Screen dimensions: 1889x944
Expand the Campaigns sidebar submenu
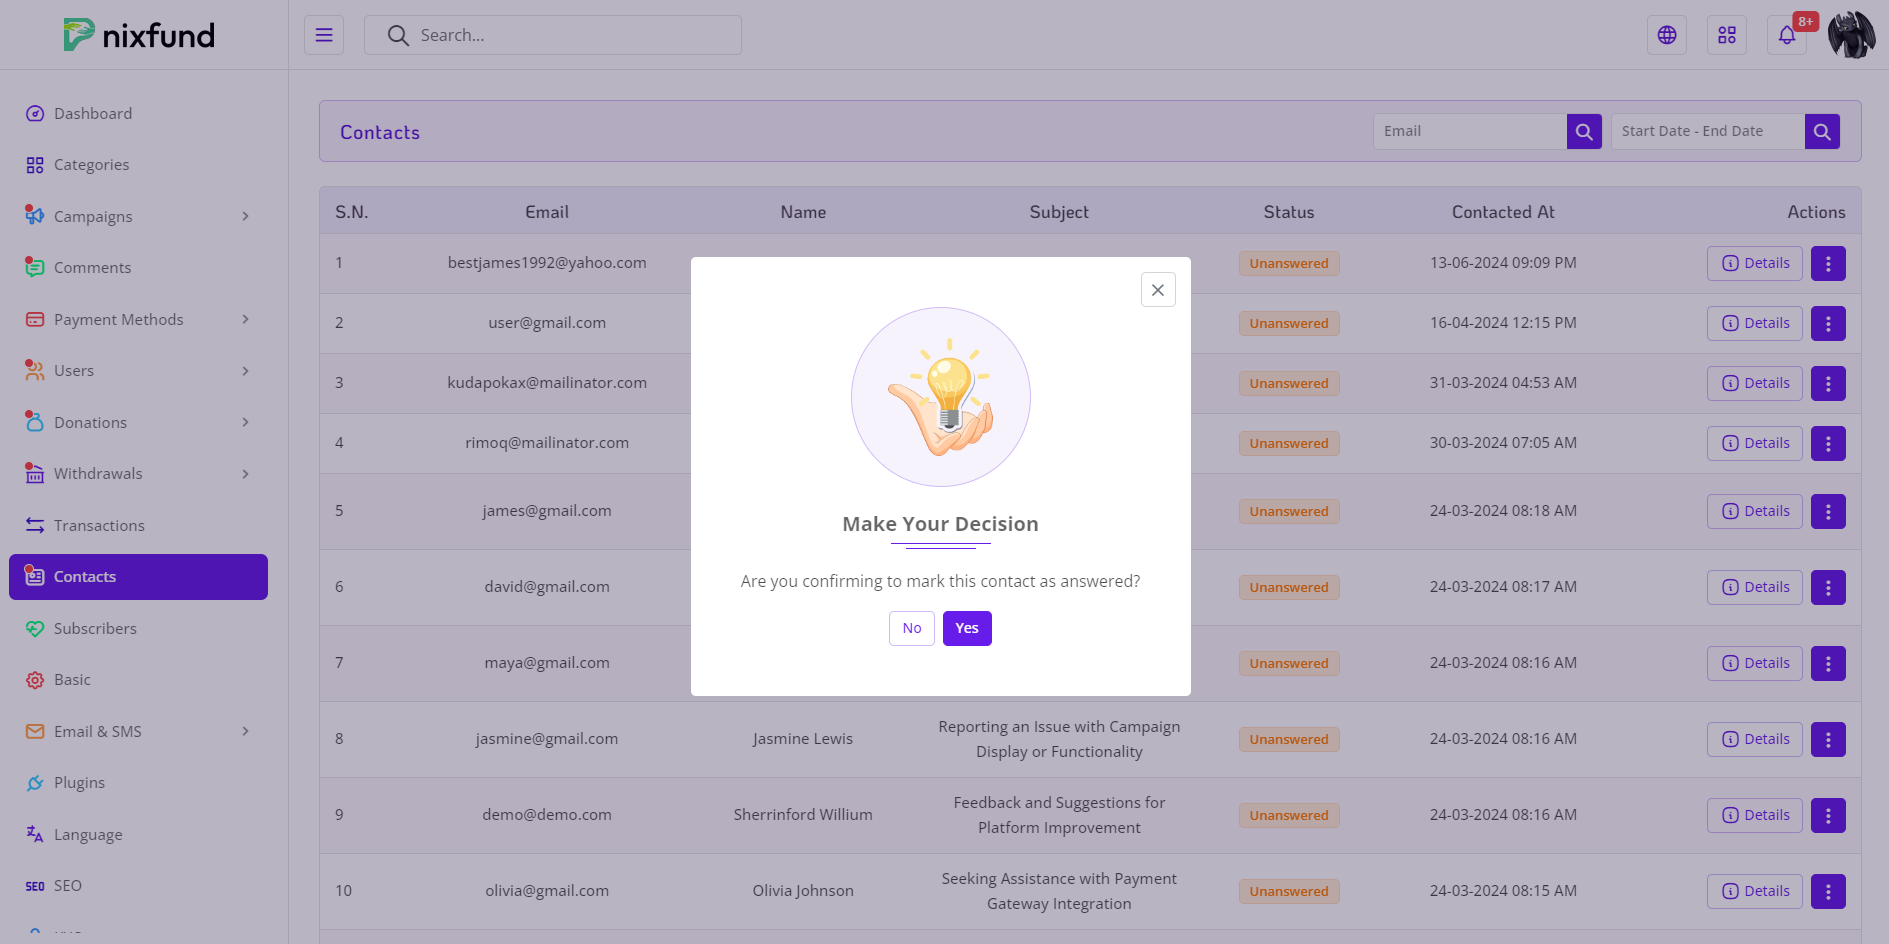(245, 217)
